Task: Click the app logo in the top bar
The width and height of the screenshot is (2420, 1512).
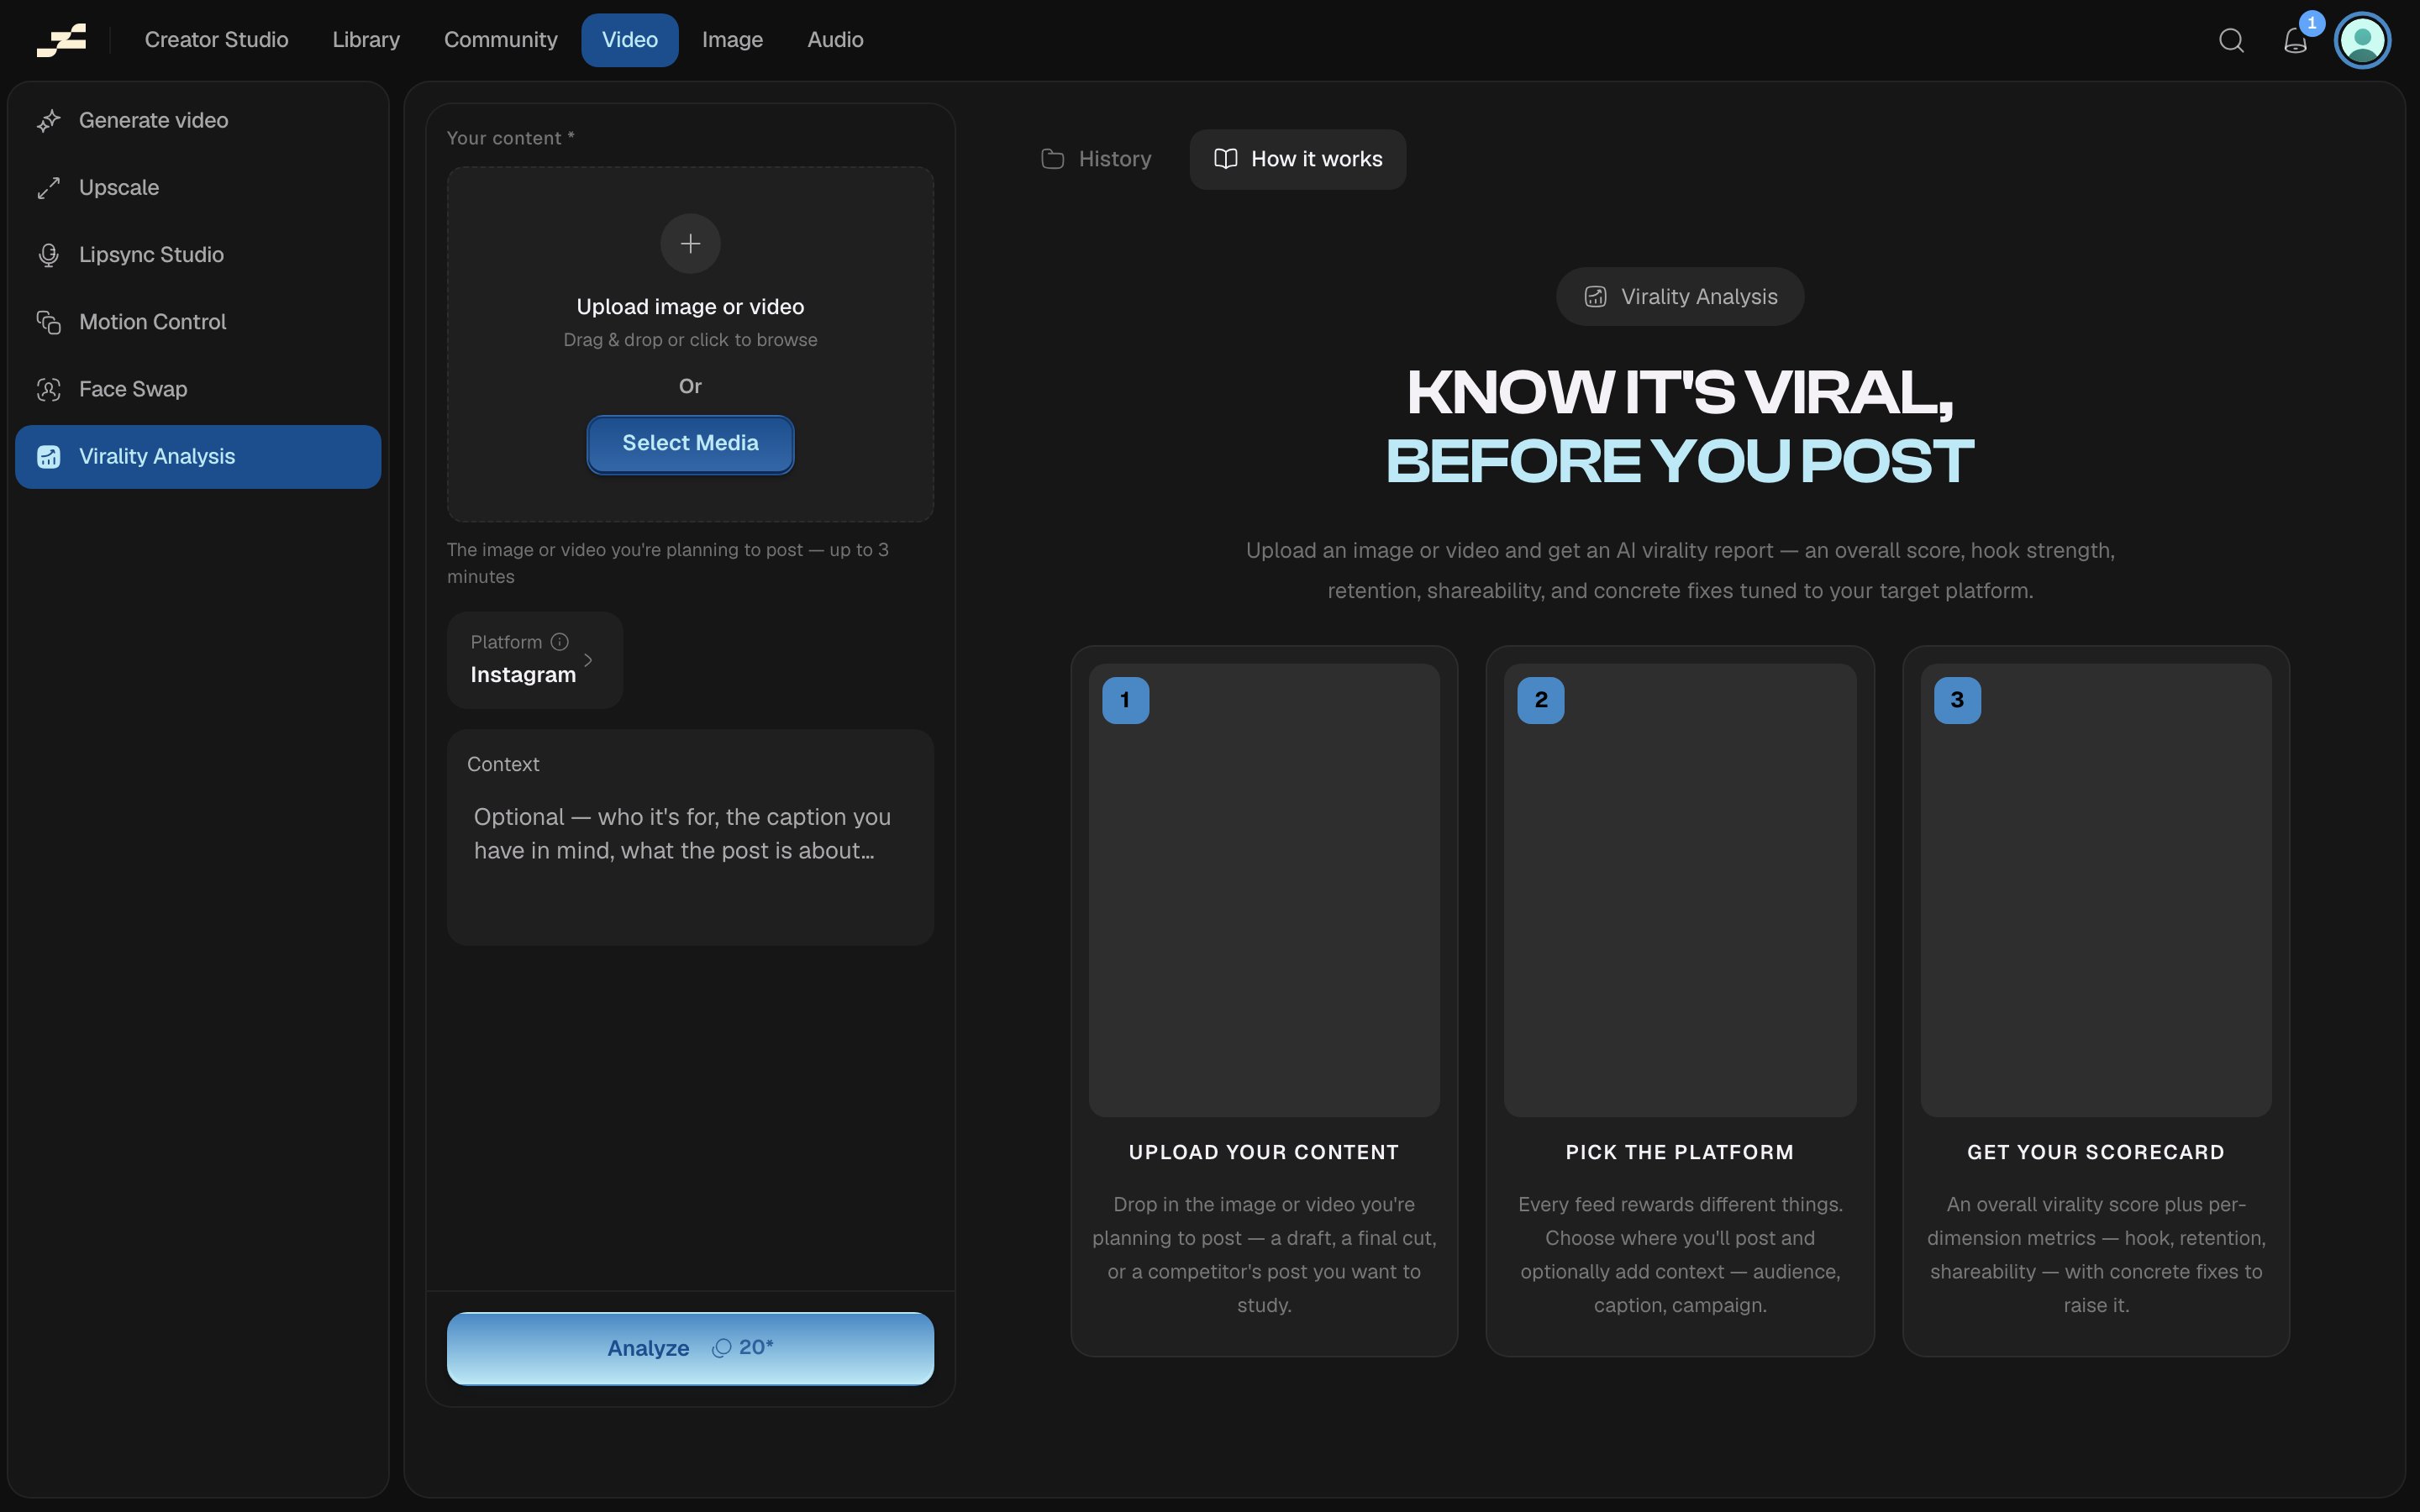Action: tap(61, 40)
